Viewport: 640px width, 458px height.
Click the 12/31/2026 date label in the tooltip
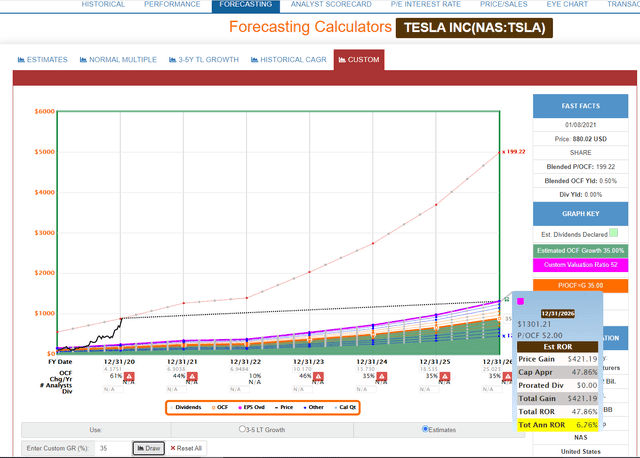tap(558, 313)
